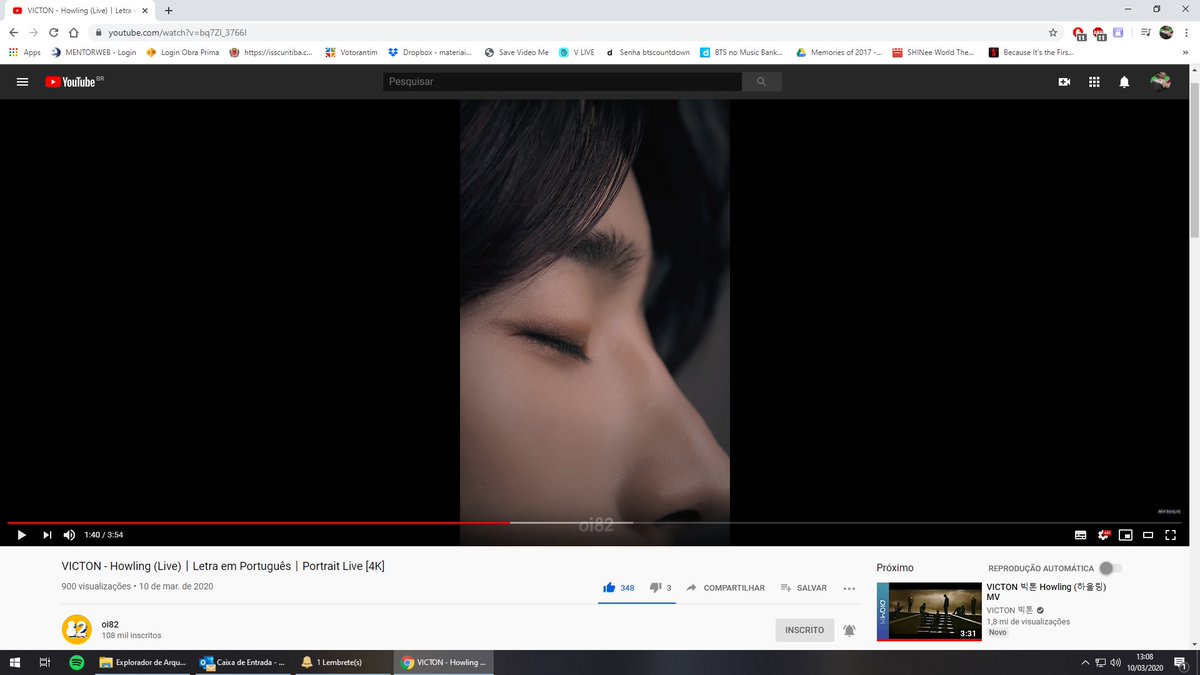The height and width of the screenshot is (675, 1200).
Task: Open the VICTON 빅톤 Howling MV title
Action: [x=1046, y=592]
